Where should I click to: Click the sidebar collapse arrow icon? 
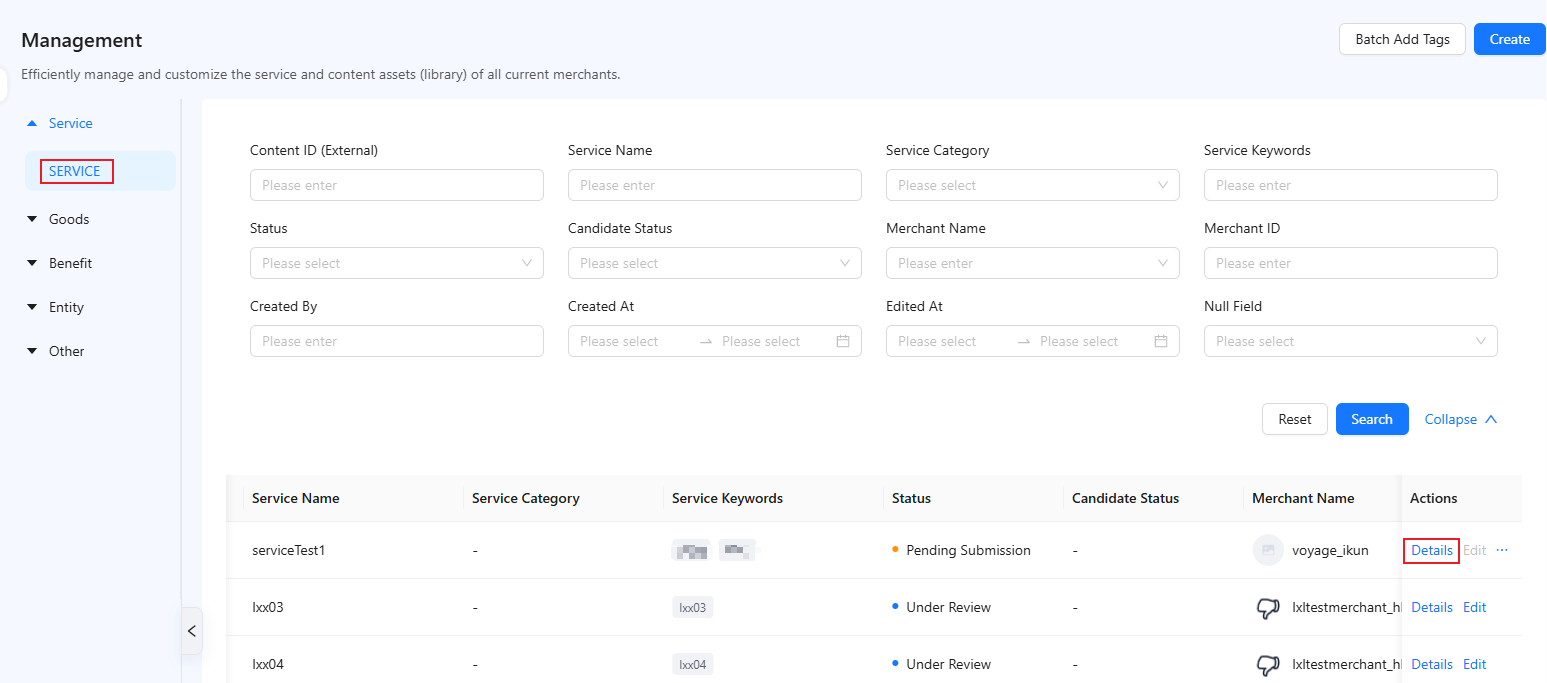192,631
